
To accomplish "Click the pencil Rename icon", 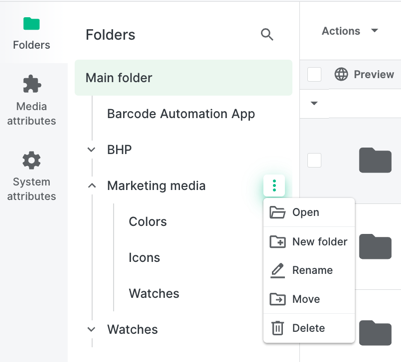I will [277, 270].
